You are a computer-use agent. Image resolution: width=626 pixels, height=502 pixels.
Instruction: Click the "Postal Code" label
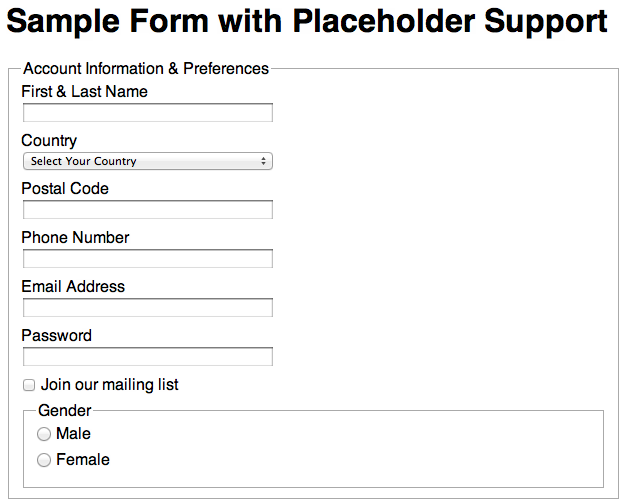coord(65,189)
